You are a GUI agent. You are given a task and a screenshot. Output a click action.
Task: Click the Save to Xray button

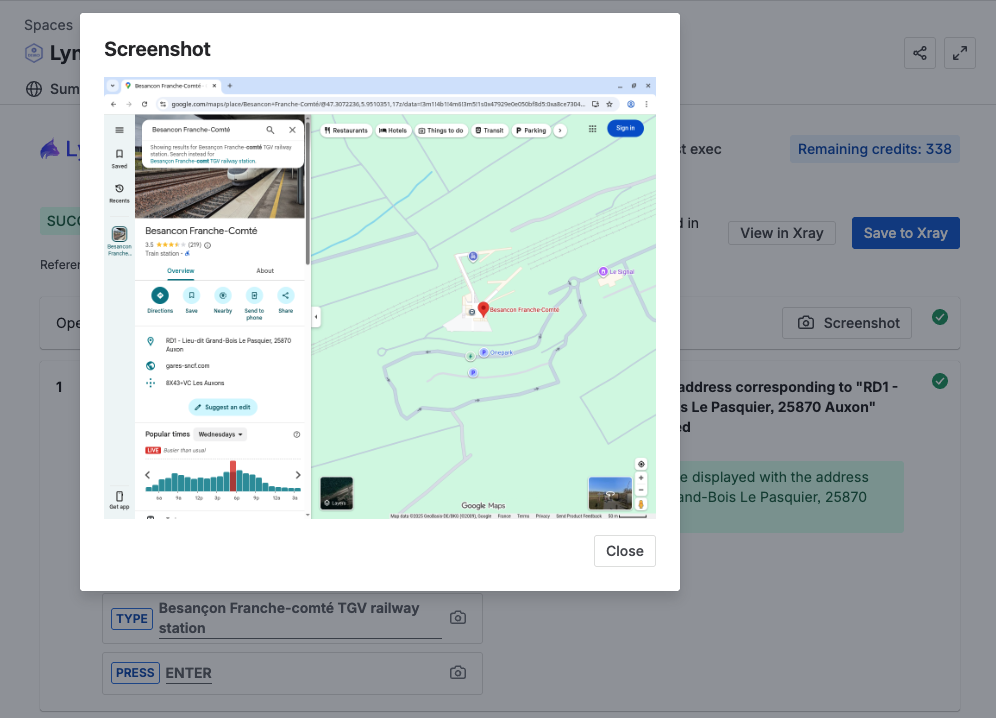pos(905,233)
